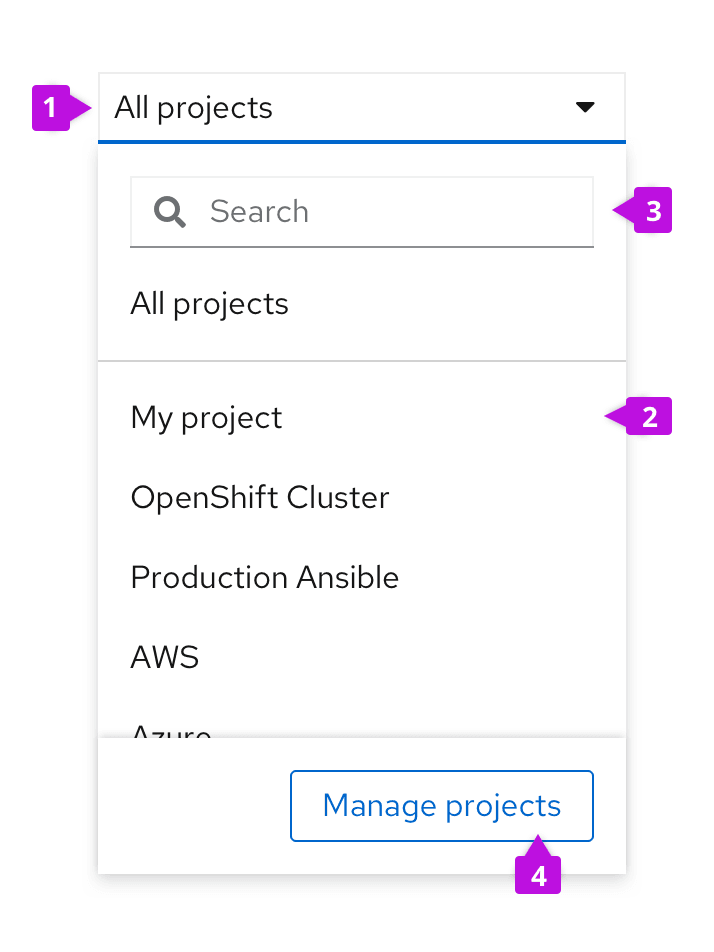Select My project from the list
Screen dimensions: 714x952
(206, 417)
